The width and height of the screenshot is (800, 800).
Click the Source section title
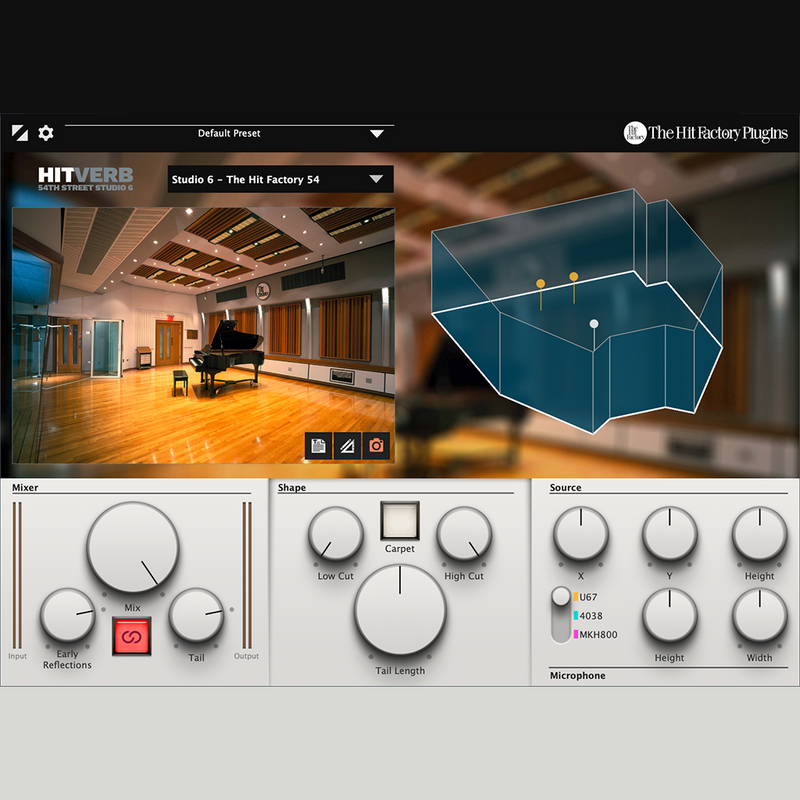coord(565,488)
